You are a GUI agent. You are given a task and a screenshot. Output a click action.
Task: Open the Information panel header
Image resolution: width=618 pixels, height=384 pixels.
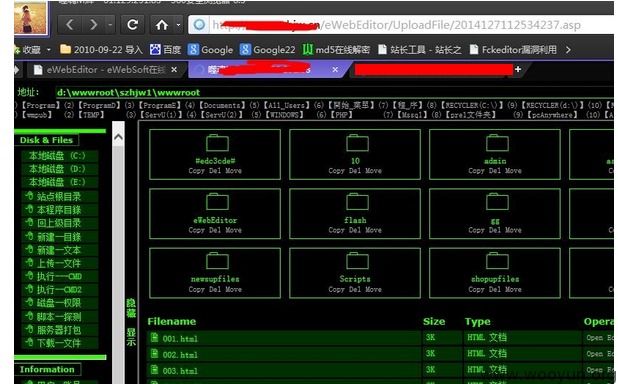[x=47, y=369]
